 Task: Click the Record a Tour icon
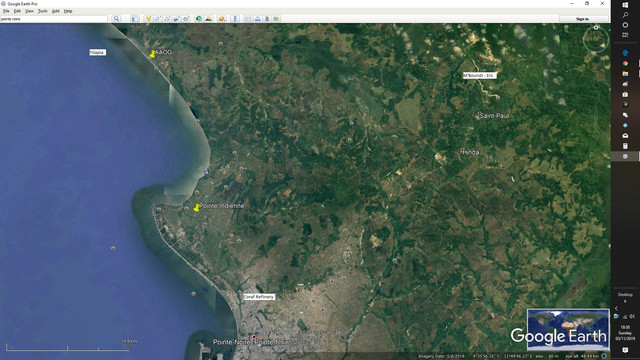tap(186, 19)
